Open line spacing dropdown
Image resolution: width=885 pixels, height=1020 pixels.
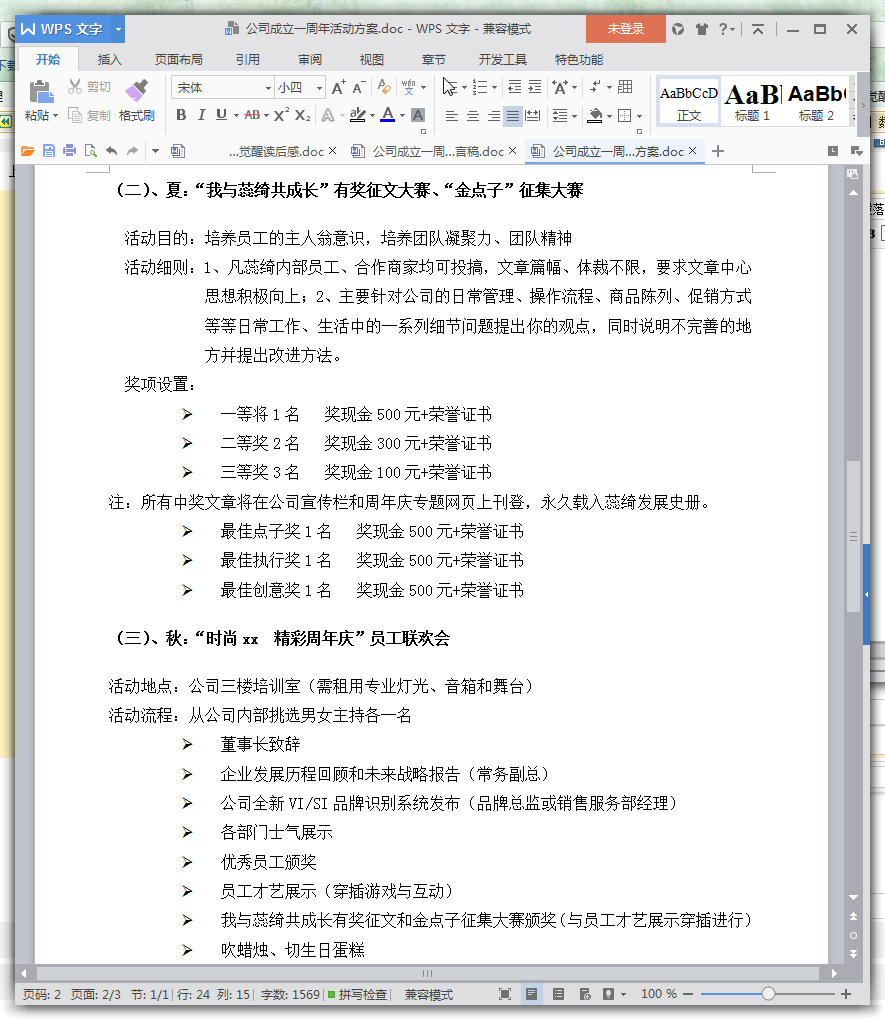click(x=575, y=116)
